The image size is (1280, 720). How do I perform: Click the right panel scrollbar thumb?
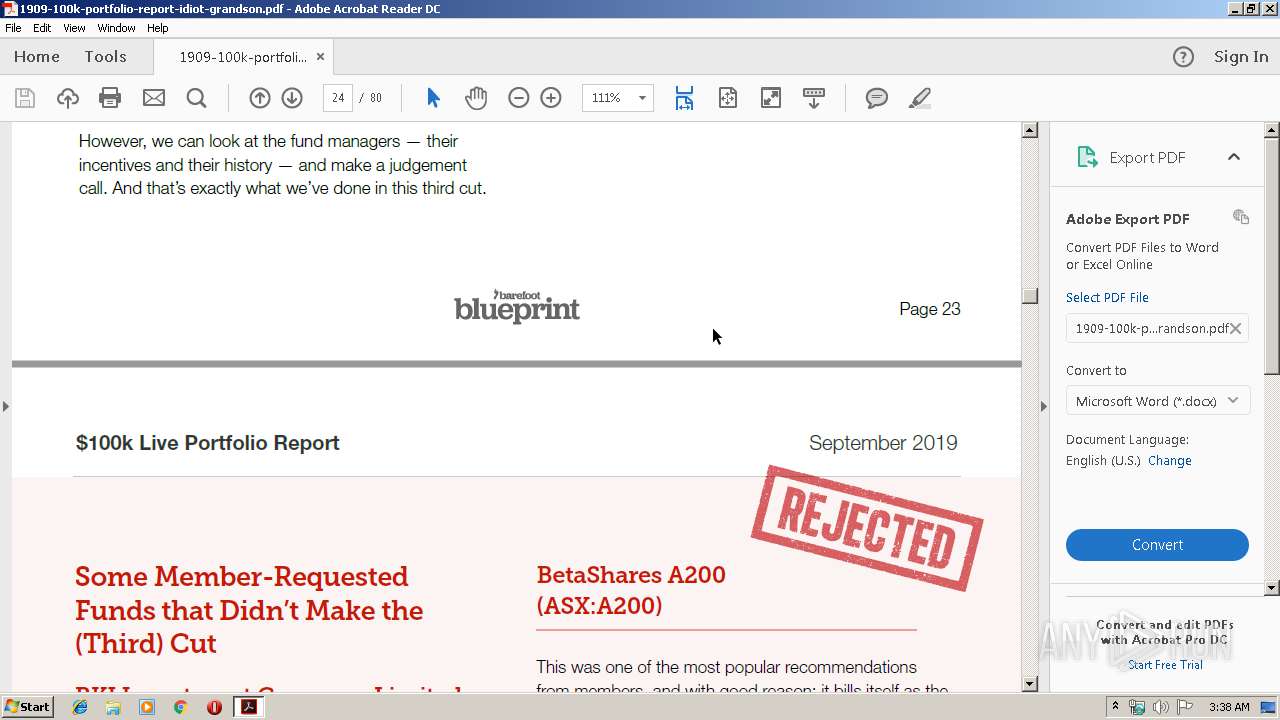point(1272,257)
